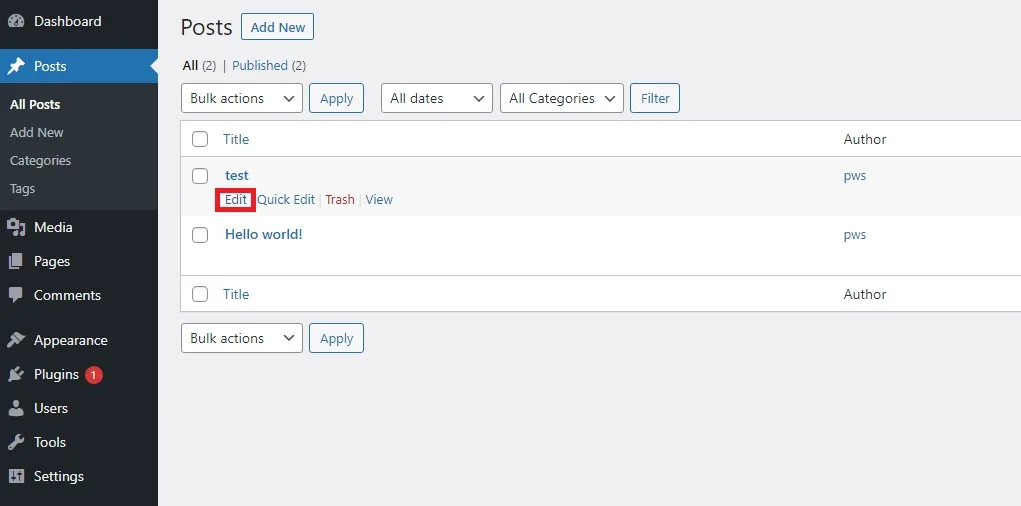Open the top Bulk actions dropdown
Screen dimensions: 1021x506
pyautogui.click(x=242, y=98)
